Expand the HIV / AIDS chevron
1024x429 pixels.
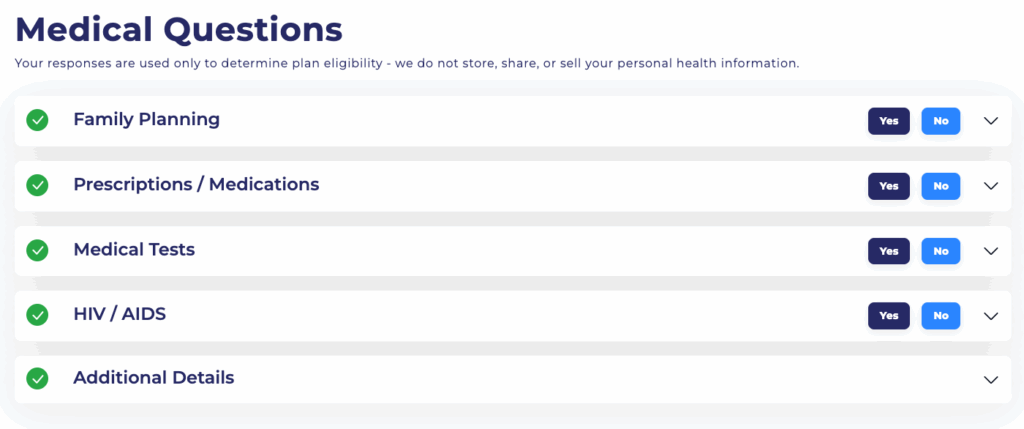[991, 316]
